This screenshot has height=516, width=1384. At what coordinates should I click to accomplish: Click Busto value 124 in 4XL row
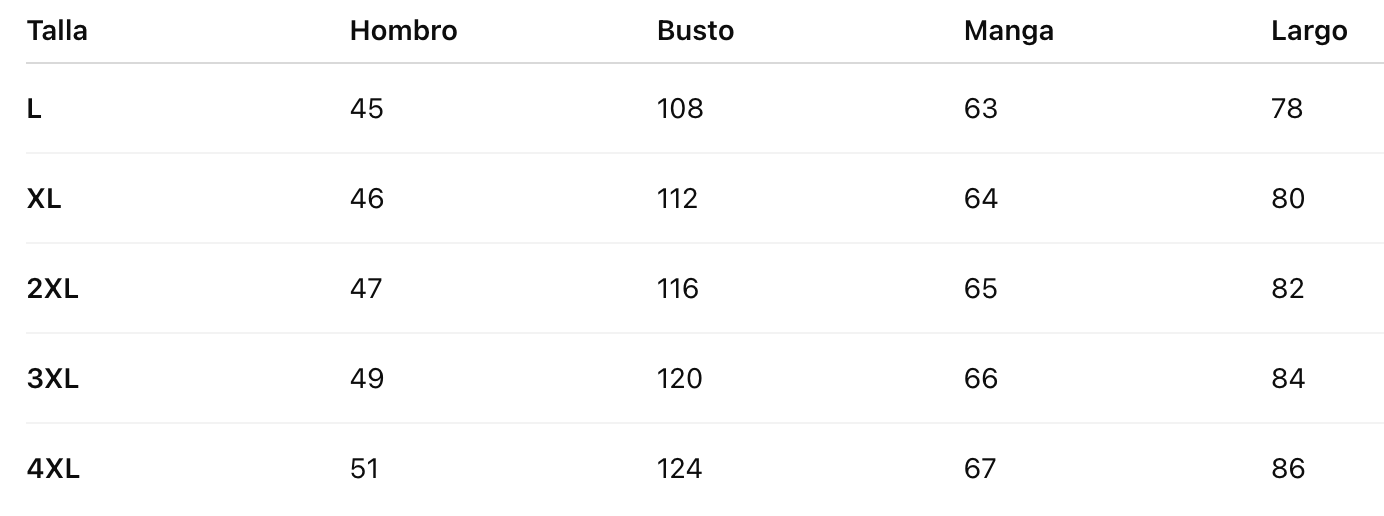680,469
